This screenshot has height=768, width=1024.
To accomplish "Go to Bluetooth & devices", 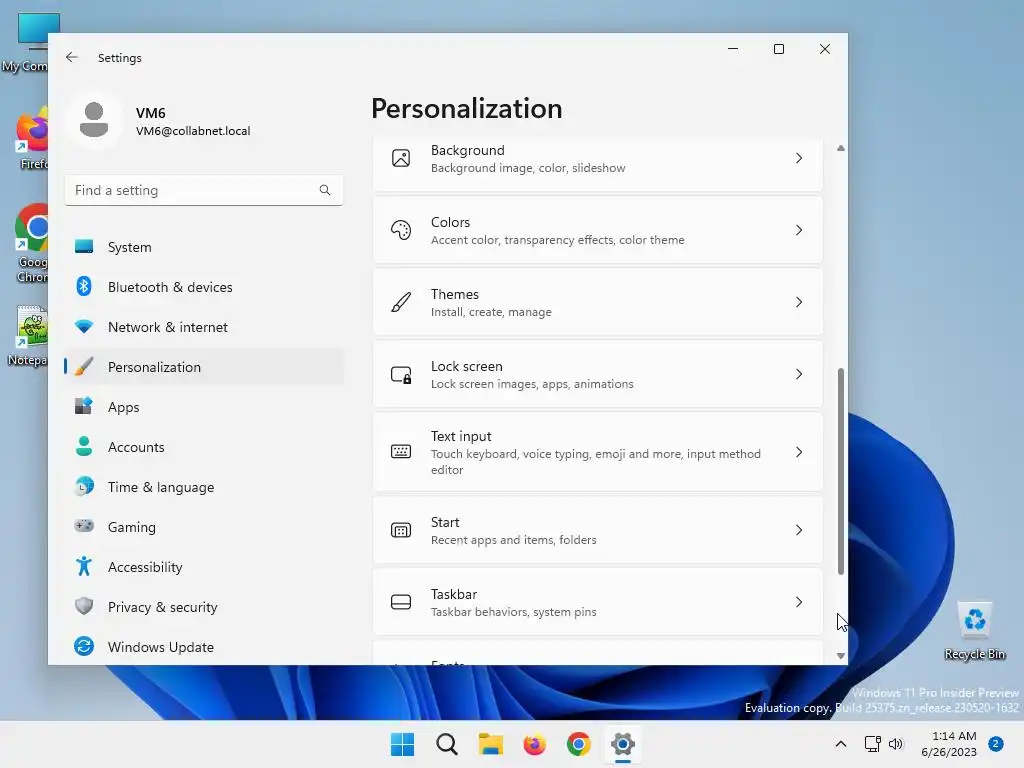I will (204, 287).
